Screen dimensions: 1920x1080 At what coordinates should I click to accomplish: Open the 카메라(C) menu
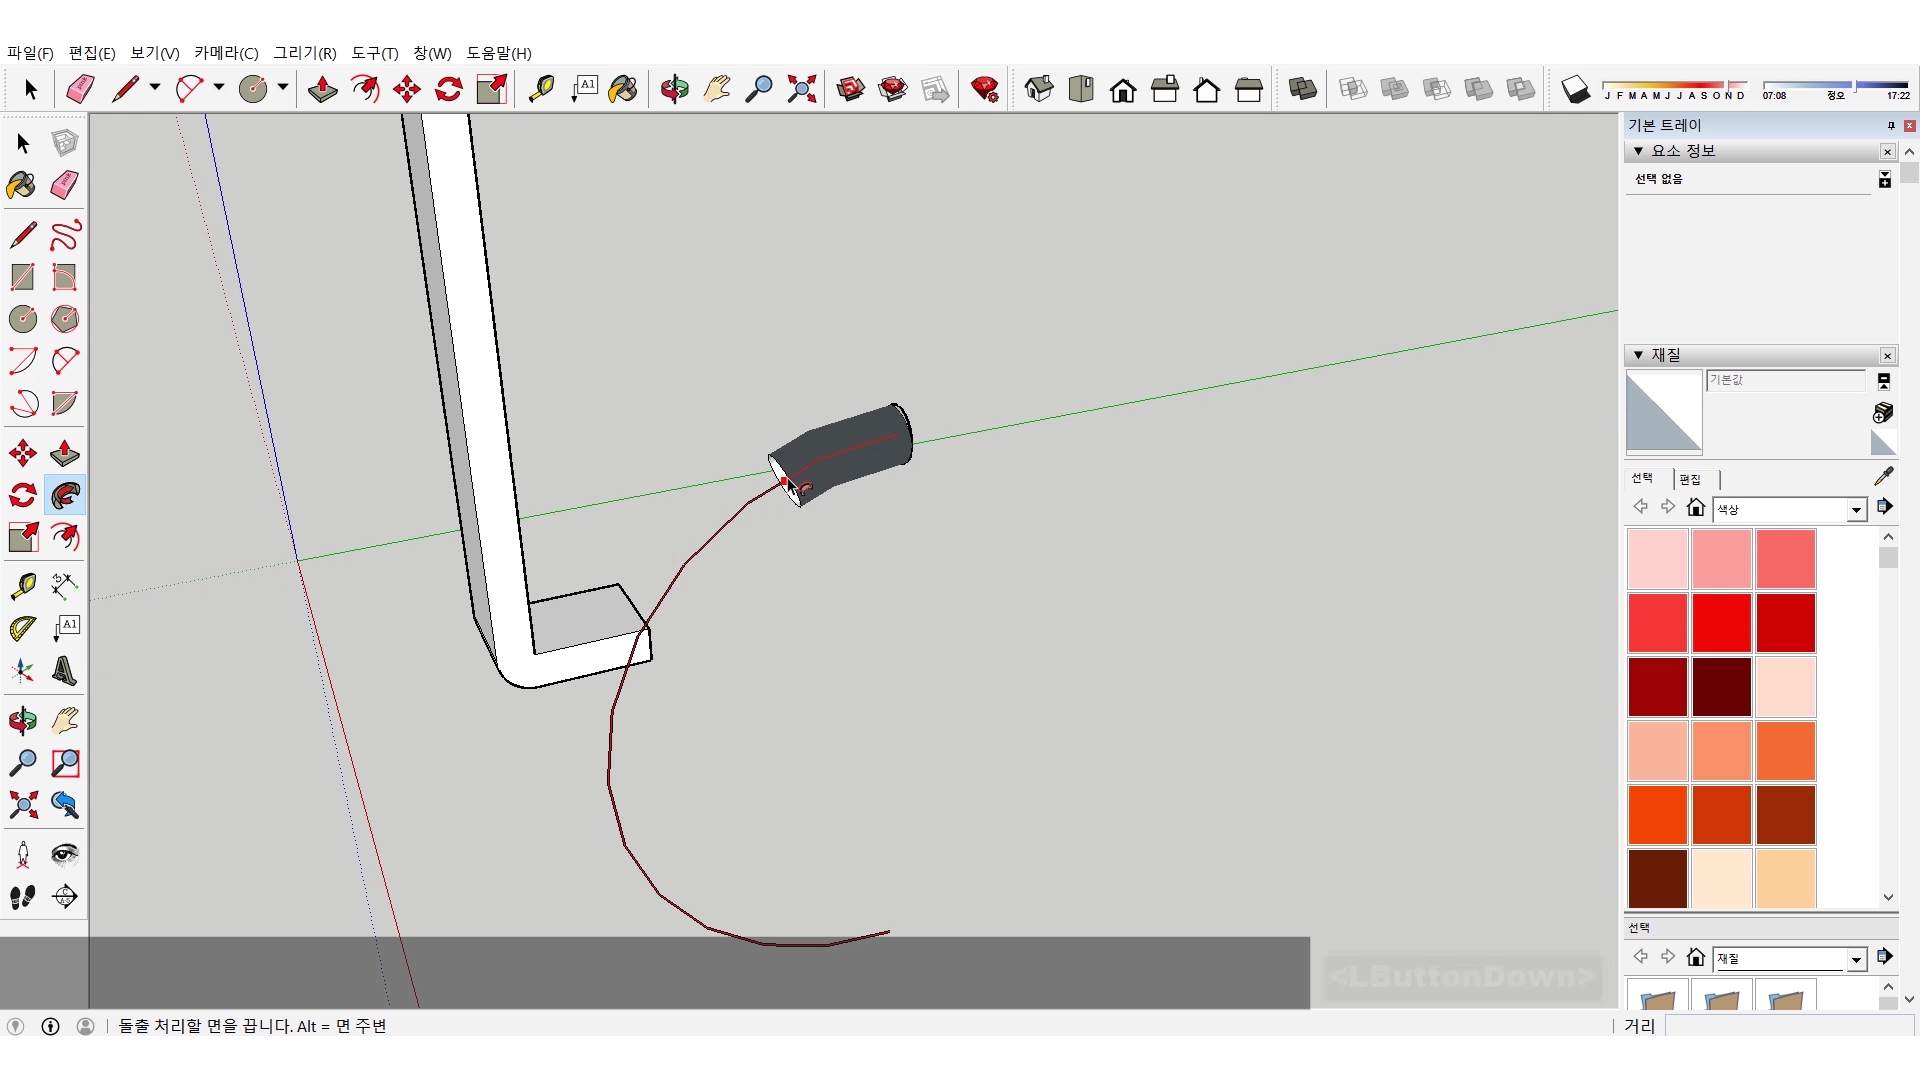click(x=226, y=53)
